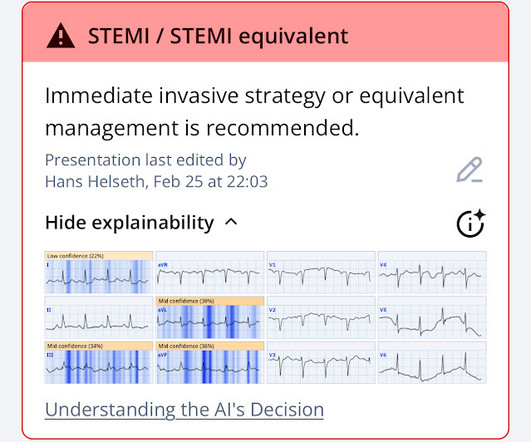
Task: Select the lead III ECG thumbnail
Action: click(99, 362)
